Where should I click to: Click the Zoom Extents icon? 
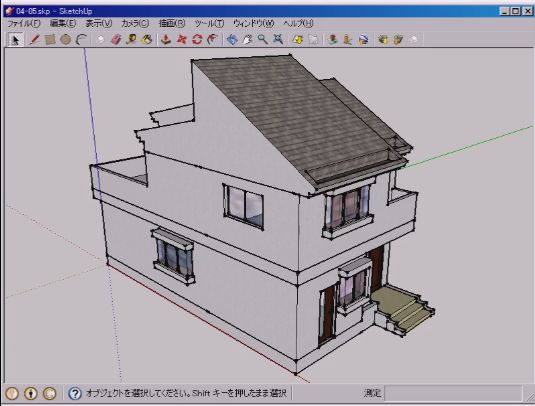[278, 40]
